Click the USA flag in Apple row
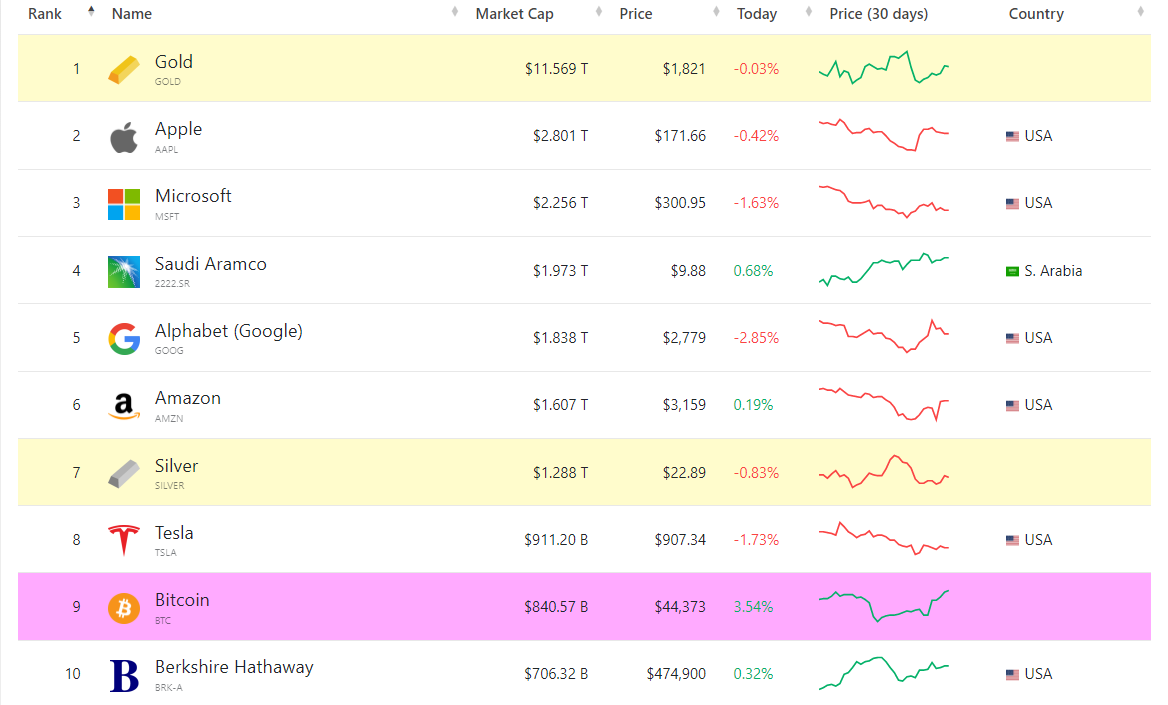The height and width of the screenshot is (705, 1168). coord(1012,136)
